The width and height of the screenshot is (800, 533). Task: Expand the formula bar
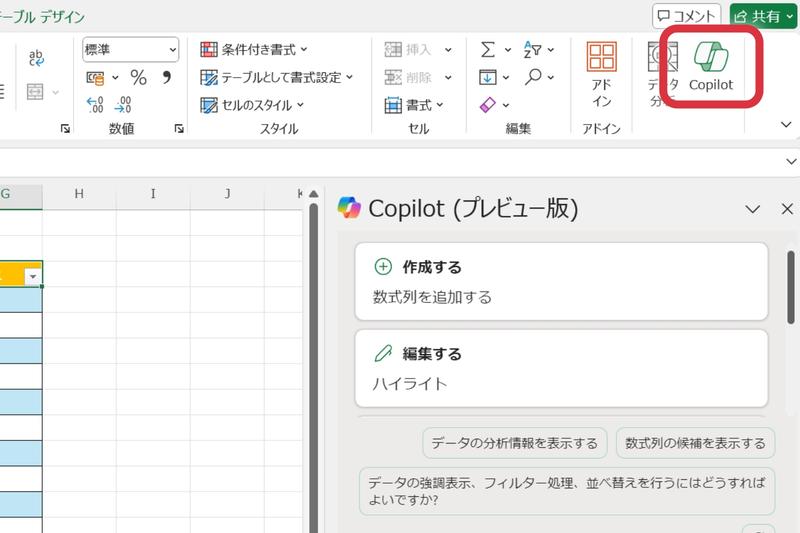[x=791, y=162]
